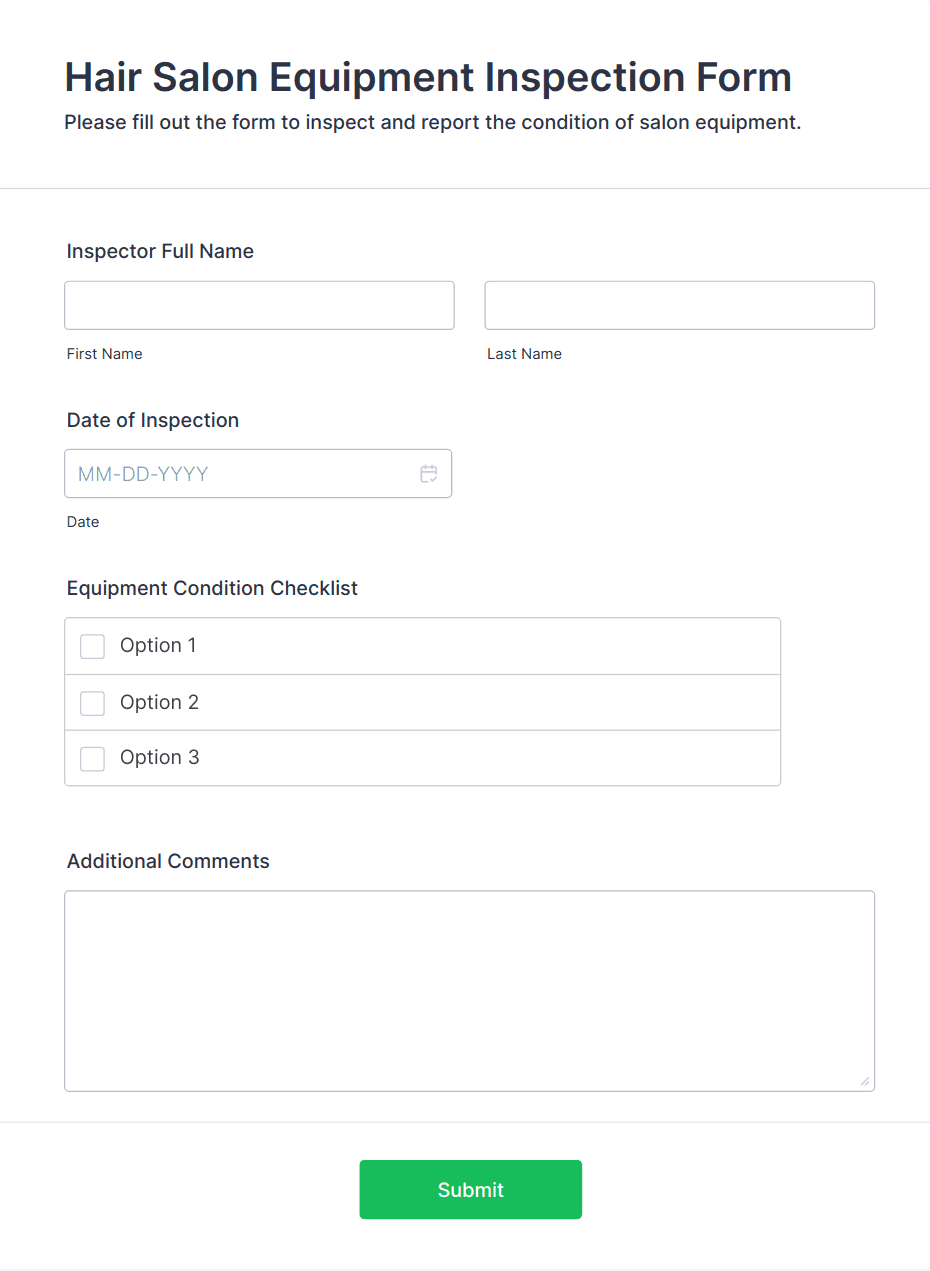Click the green Submit button
Image resolution: width=930 pixels, height=1271 pixels.
tap(470, 1190)
